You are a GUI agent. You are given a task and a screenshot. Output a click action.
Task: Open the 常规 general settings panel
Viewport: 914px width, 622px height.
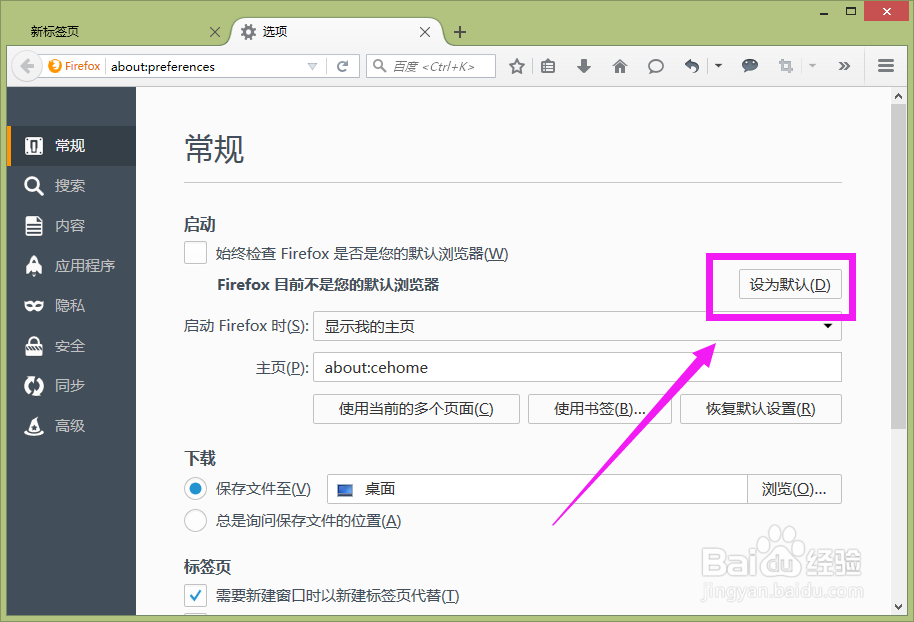point(72,146)
